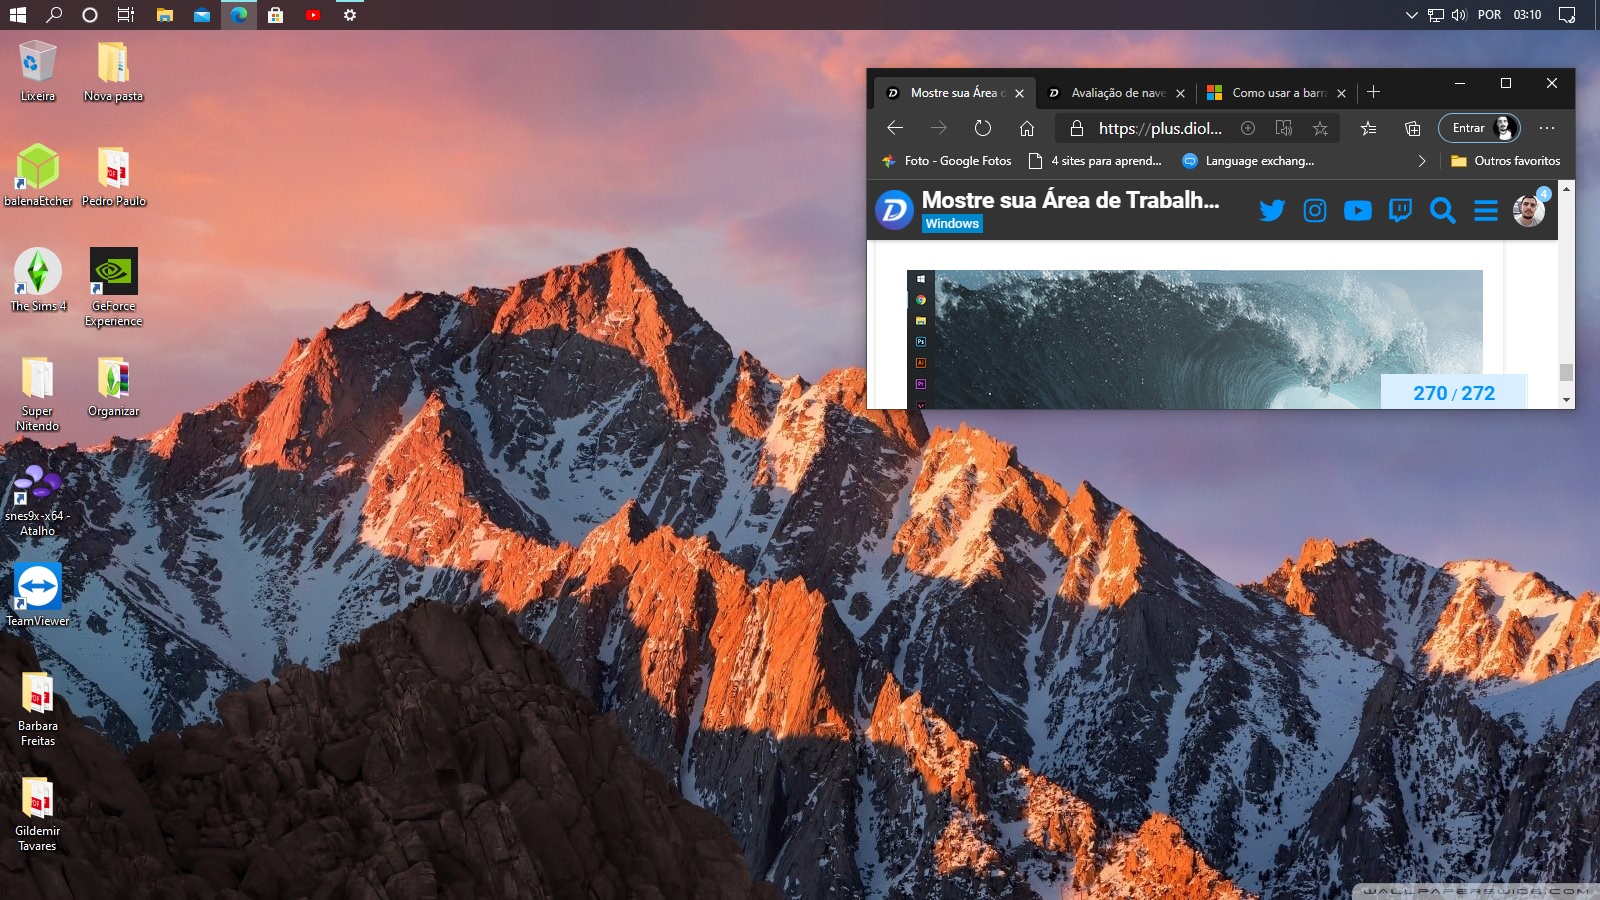The width and height of the screenshot is (1600, 900).
Task: Refresh the current page
Action: click(x=982, y=128)
